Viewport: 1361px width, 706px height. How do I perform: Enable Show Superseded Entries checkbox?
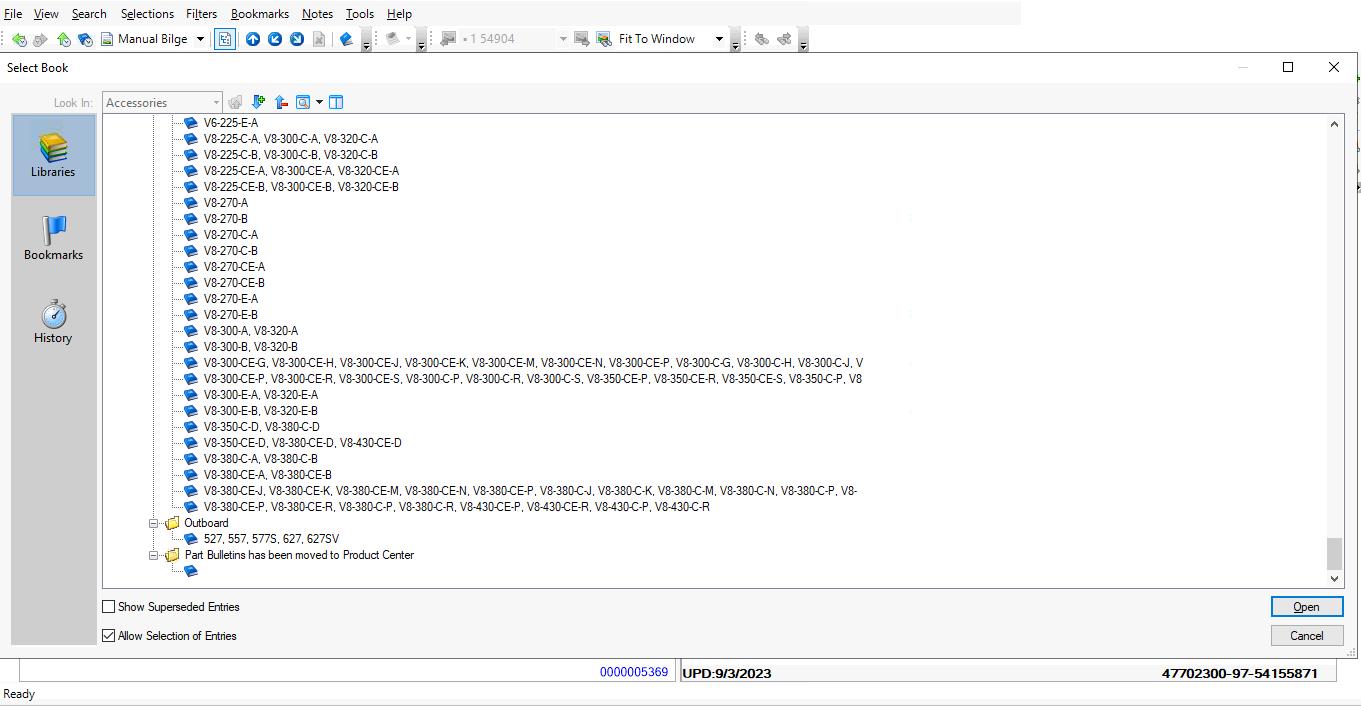109,607
